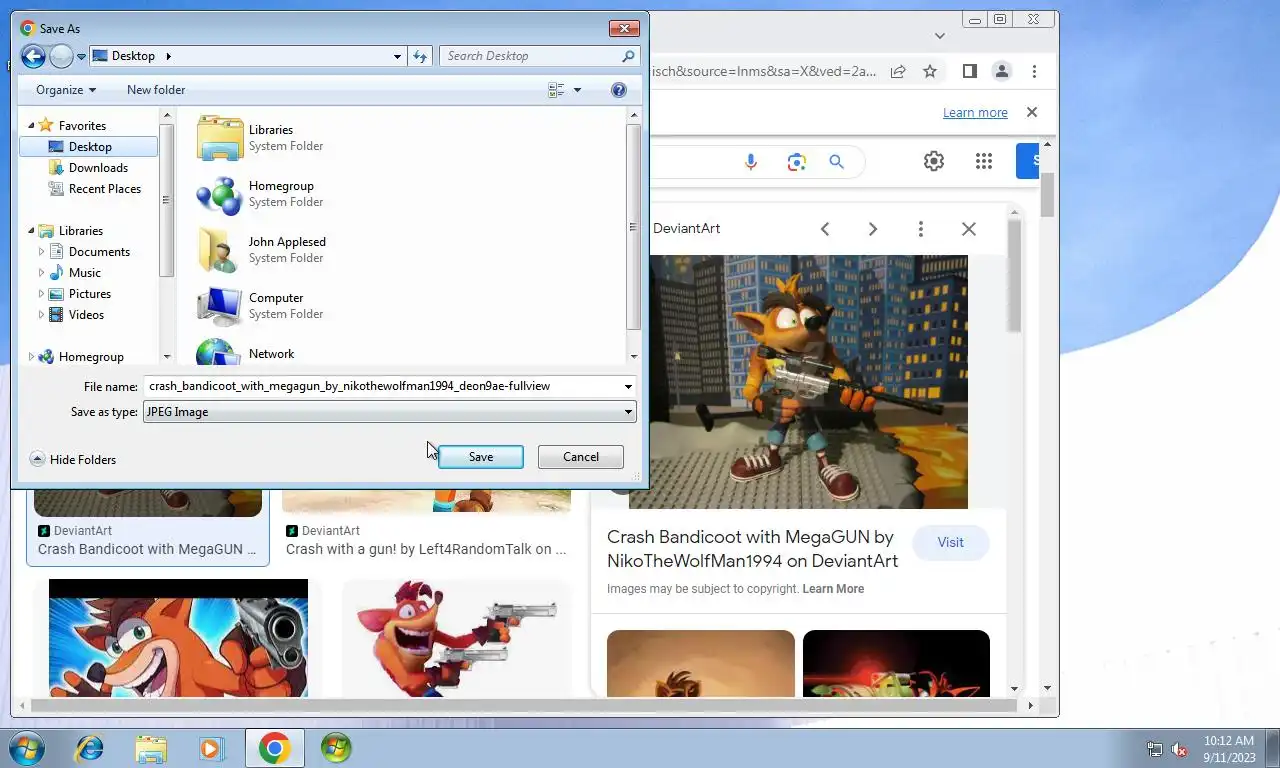Viewport: 1280px width, 768px height.
Task: Click the Visit button
Action: pos(951,542)
